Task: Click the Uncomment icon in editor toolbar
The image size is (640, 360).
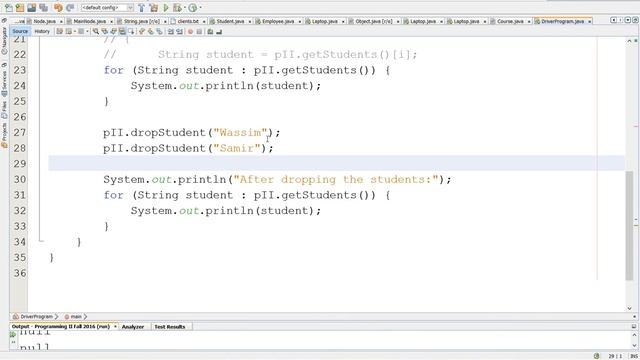Action: pos(219,31)
